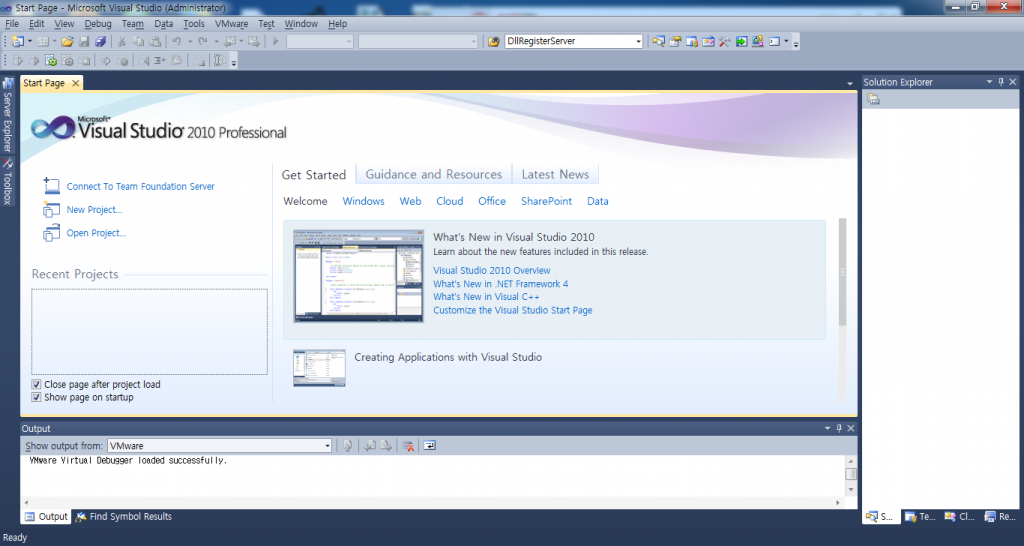Select the Windows category link

coord(363,201)
